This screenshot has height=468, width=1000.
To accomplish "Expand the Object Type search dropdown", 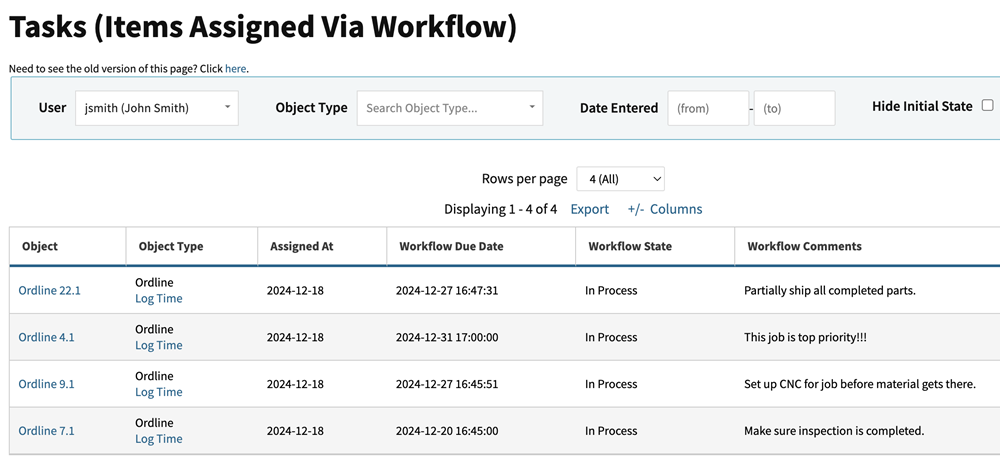I will 449,108.
